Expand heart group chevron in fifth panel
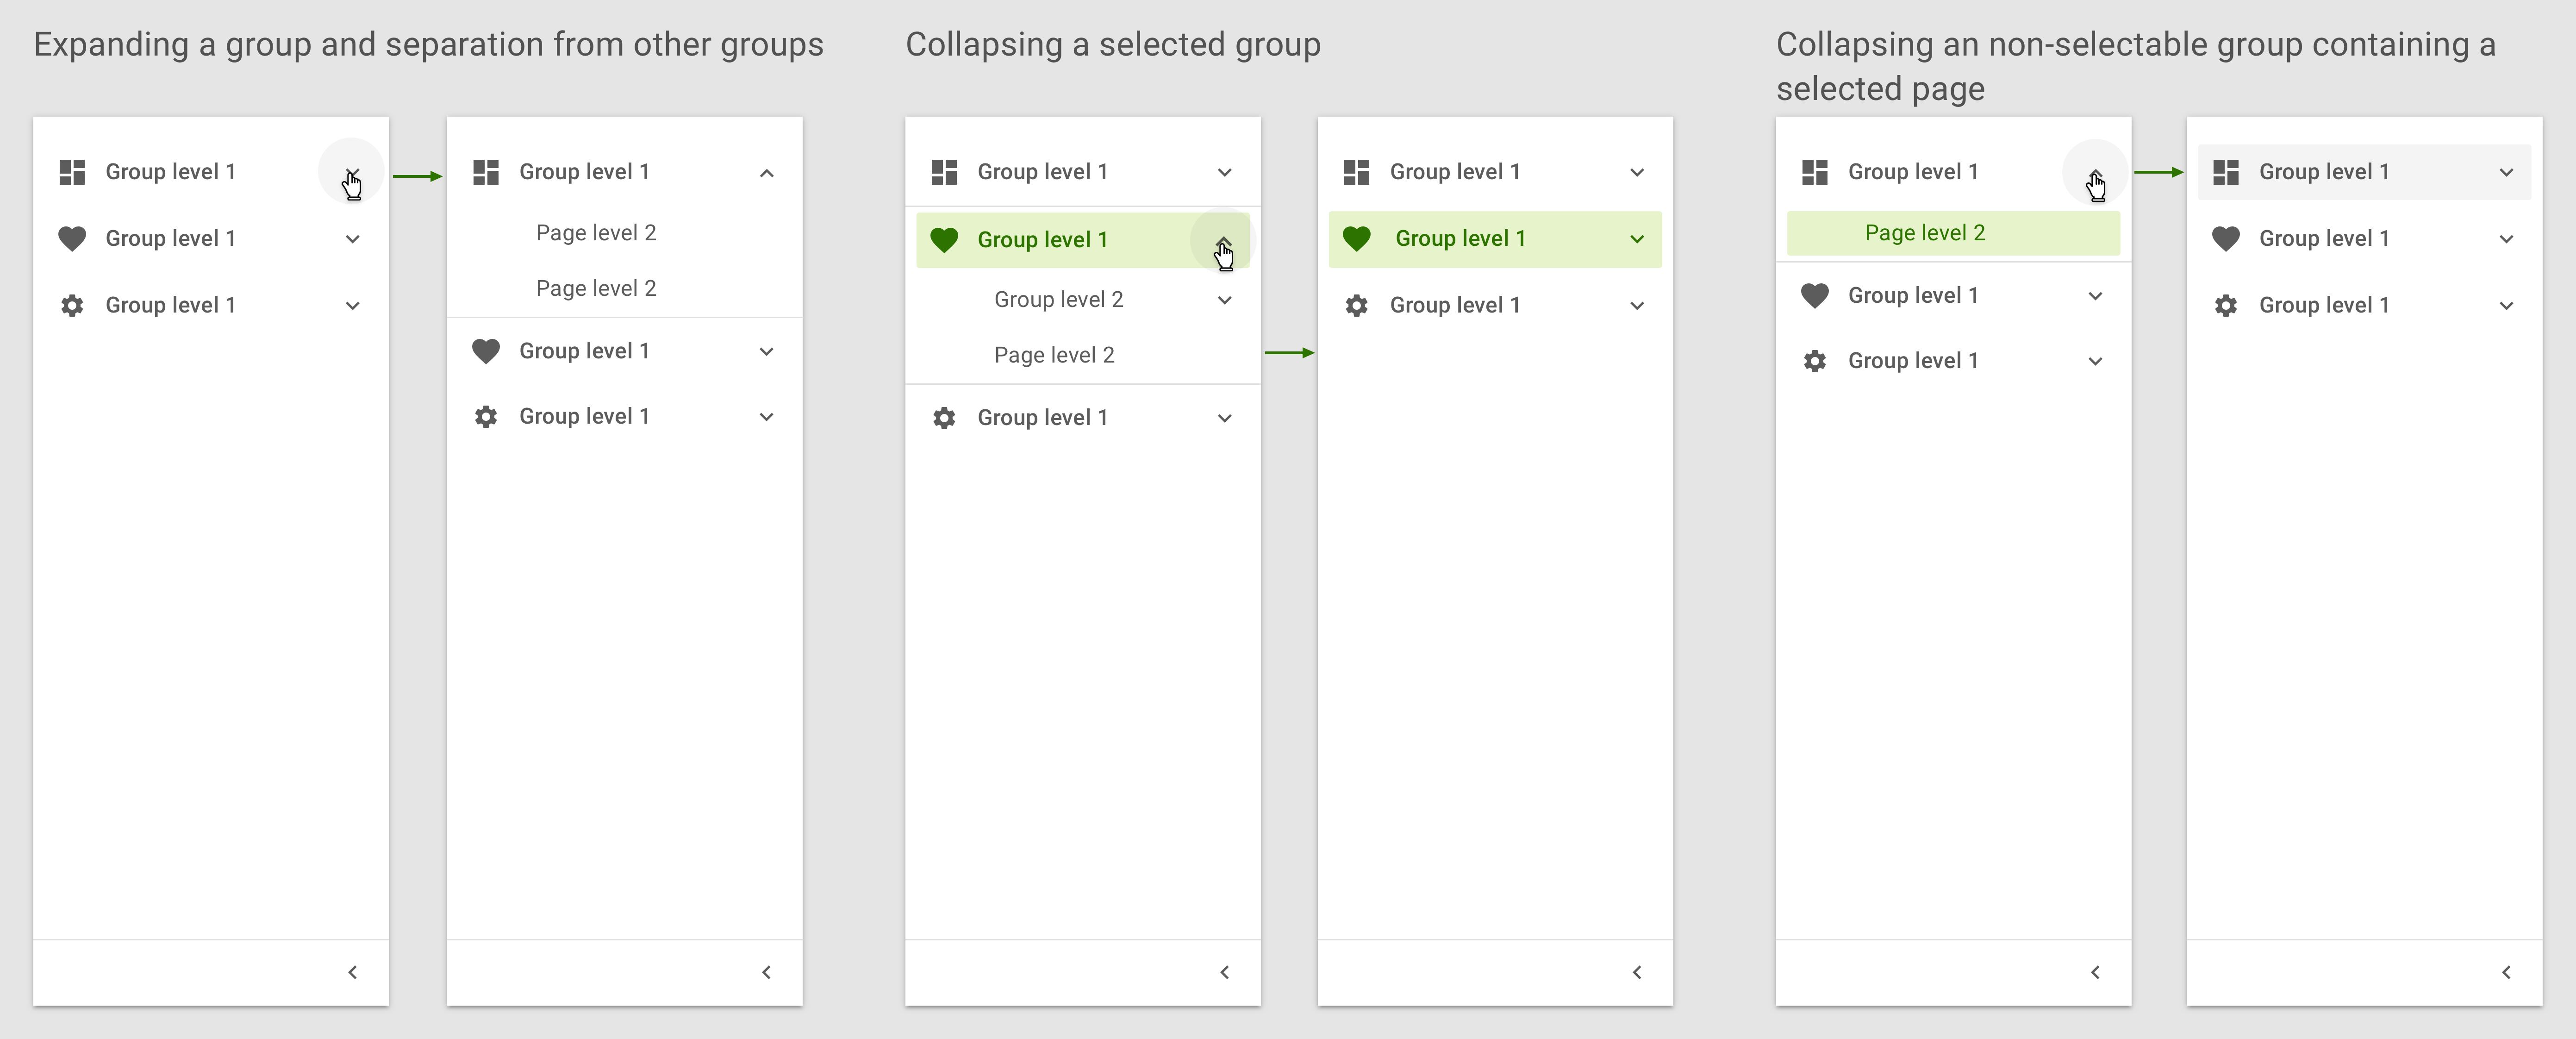The image size is (2576, 1039). [2095, 296]
